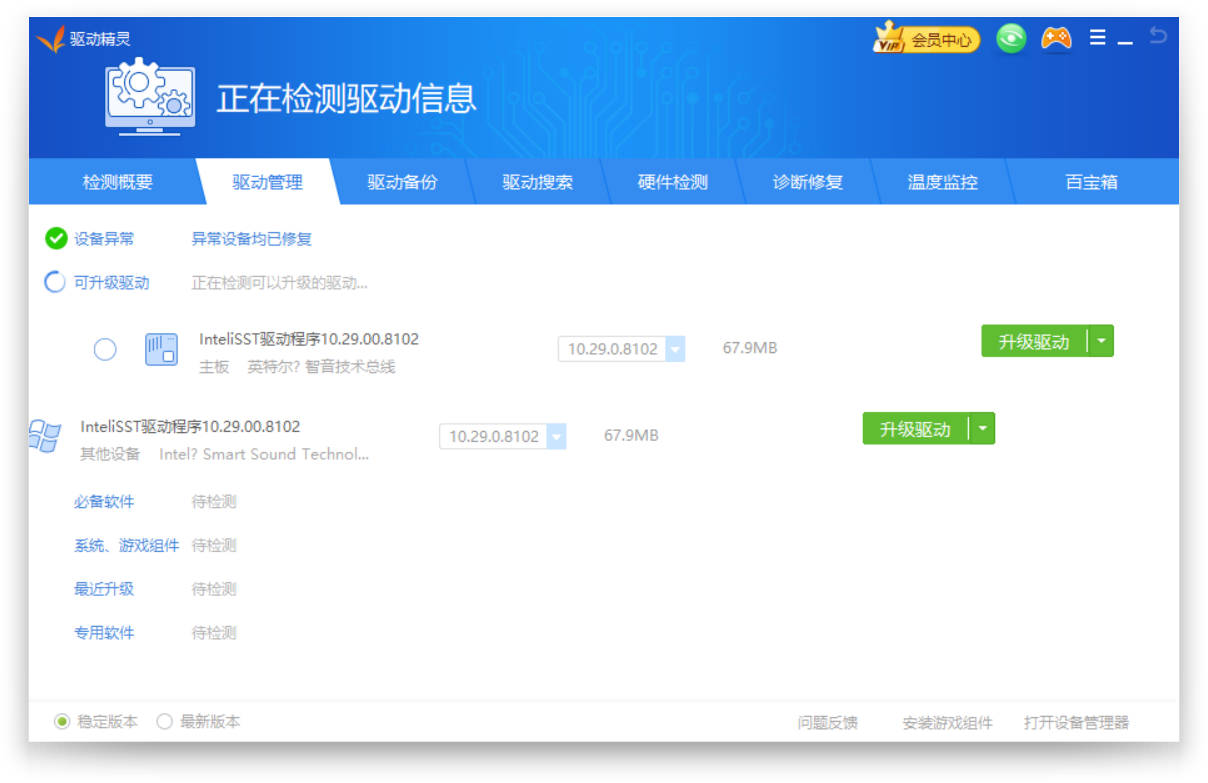Click the 问题反馈 link
The image size is (1208, 783).
point(827,723)
